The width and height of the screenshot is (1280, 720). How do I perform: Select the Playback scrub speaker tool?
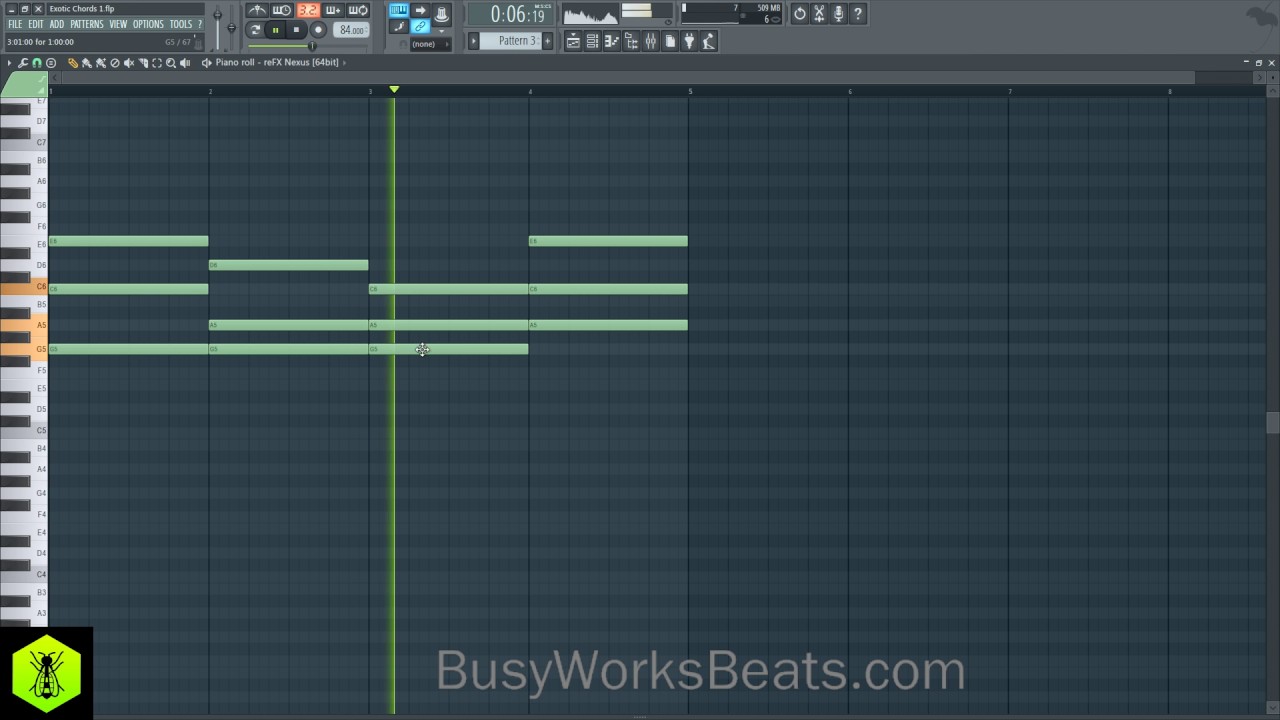[x=185, y=62]
